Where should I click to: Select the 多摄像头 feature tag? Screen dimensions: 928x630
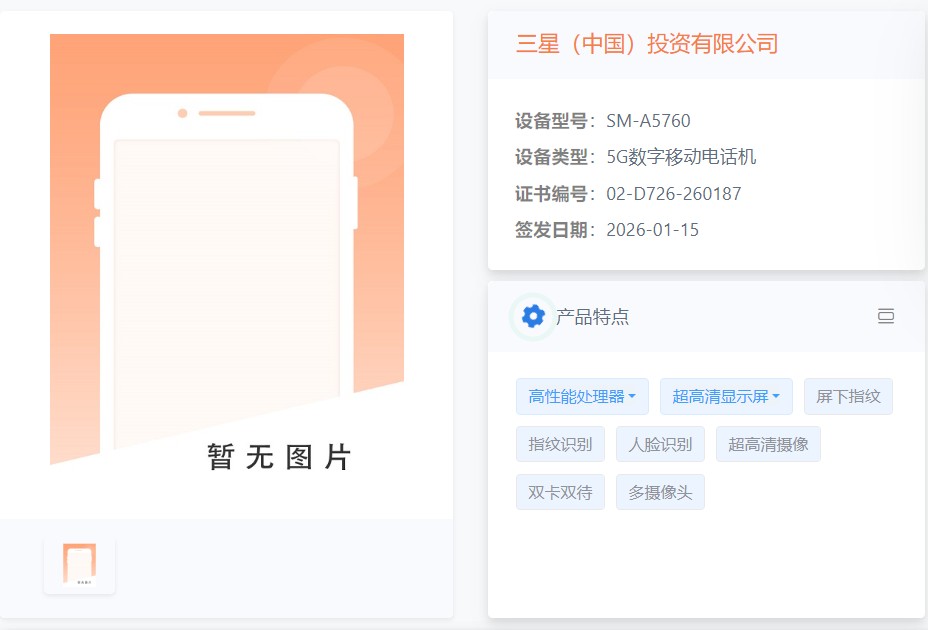coord(660,492)
